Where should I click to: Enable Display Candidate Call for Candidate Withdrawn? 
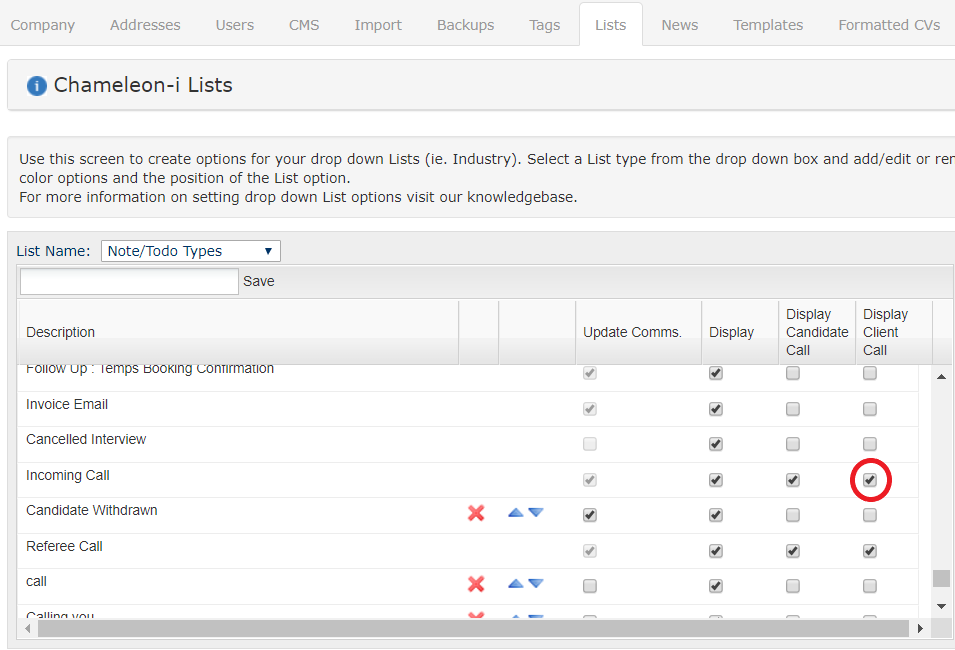[792, 515]
